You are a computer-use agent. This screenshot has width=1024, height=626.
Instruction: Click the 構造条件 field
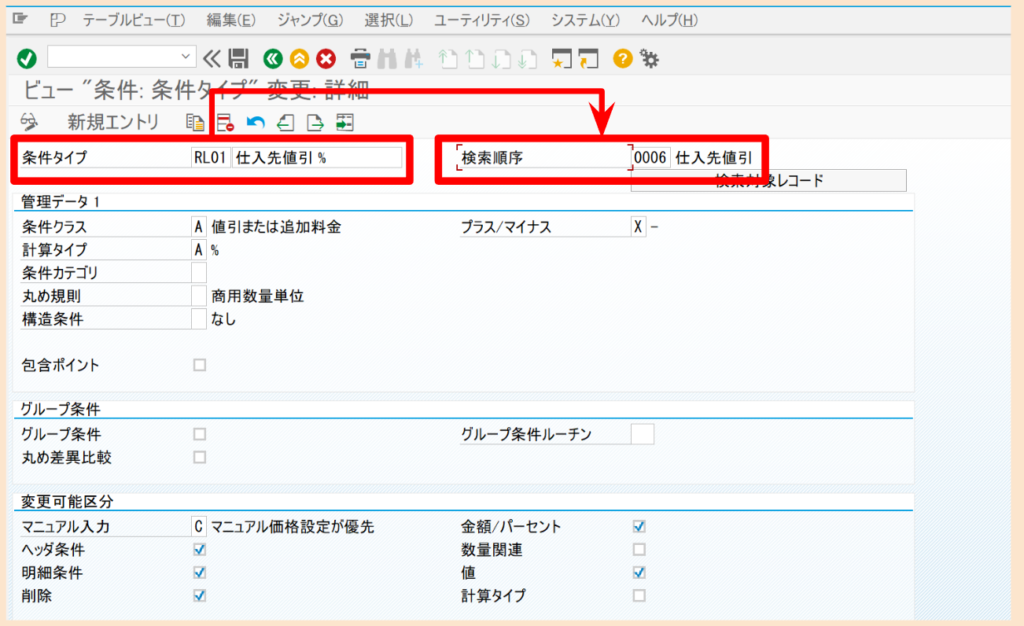(x=199, y=319)
